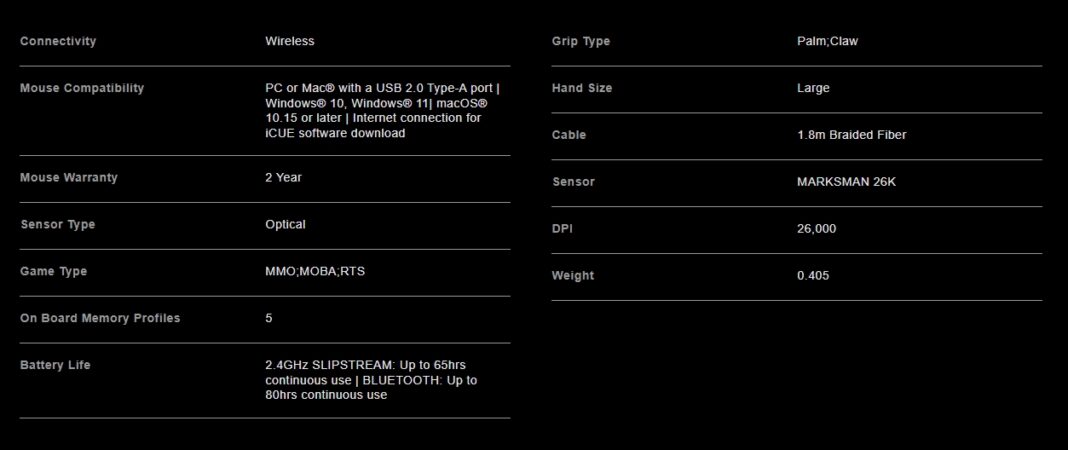Select the 2 Year warranty value
This screenshot has height=450, width=1068.
tap(283, 177)
